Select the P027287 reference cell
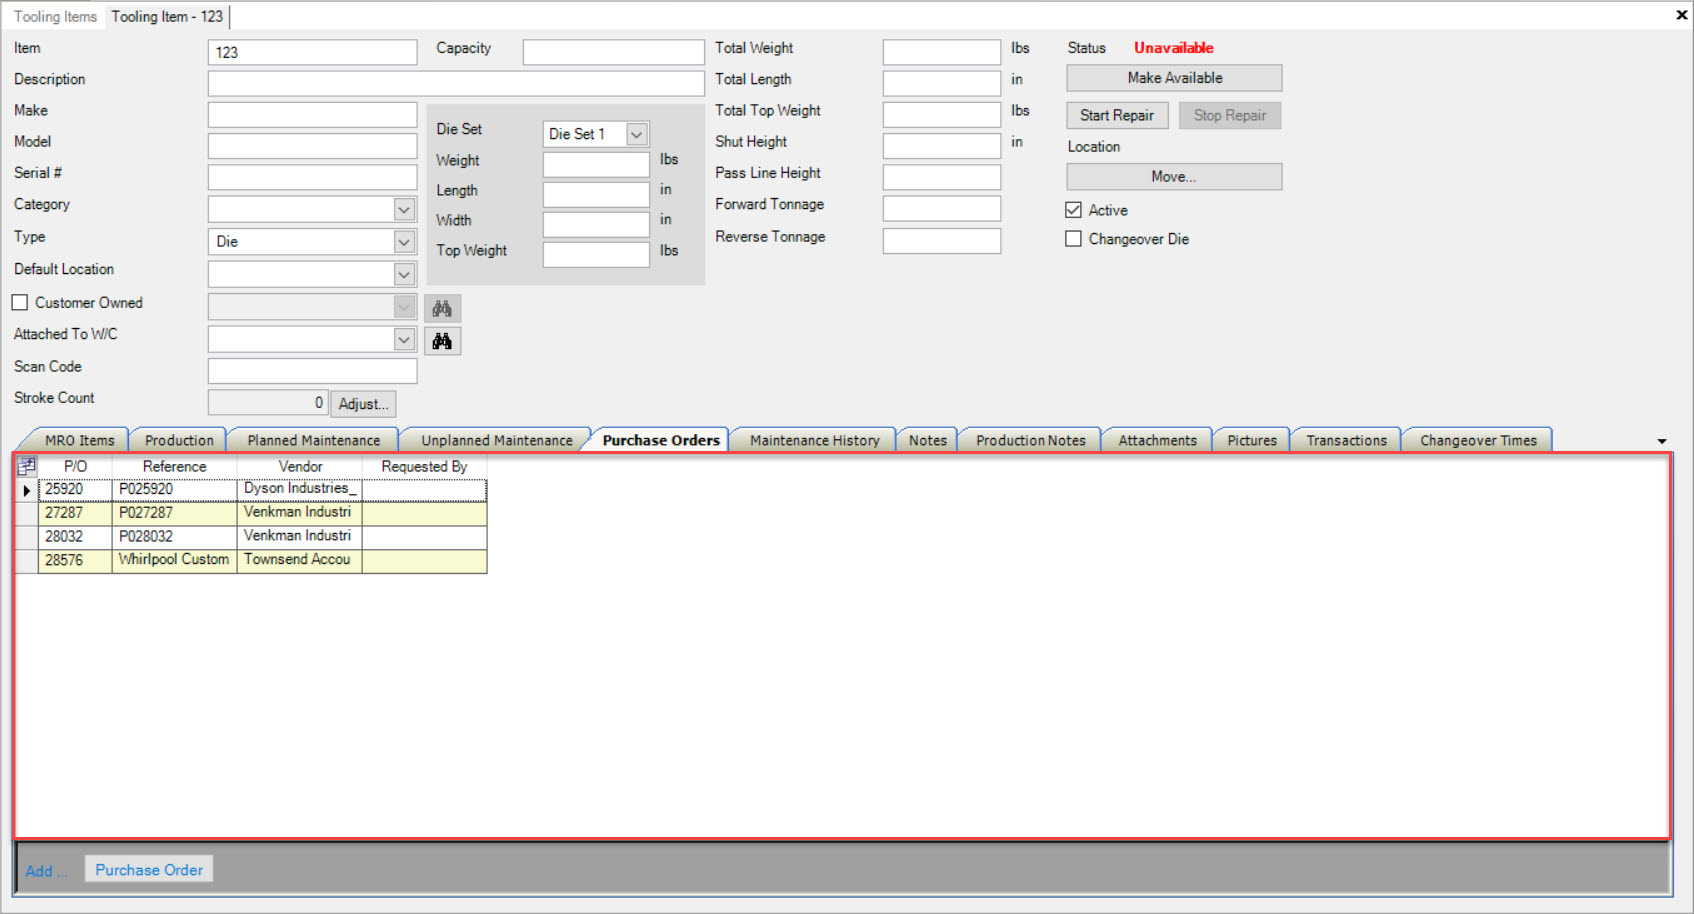Image resolution: width=1694 pixels, height=914 pixels. click(x=174, y=513)
